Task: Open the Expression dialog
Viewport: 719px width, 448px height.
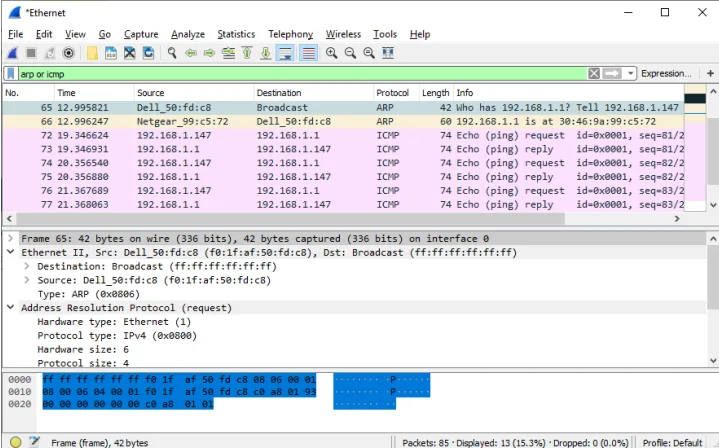Action: [666, 73]
